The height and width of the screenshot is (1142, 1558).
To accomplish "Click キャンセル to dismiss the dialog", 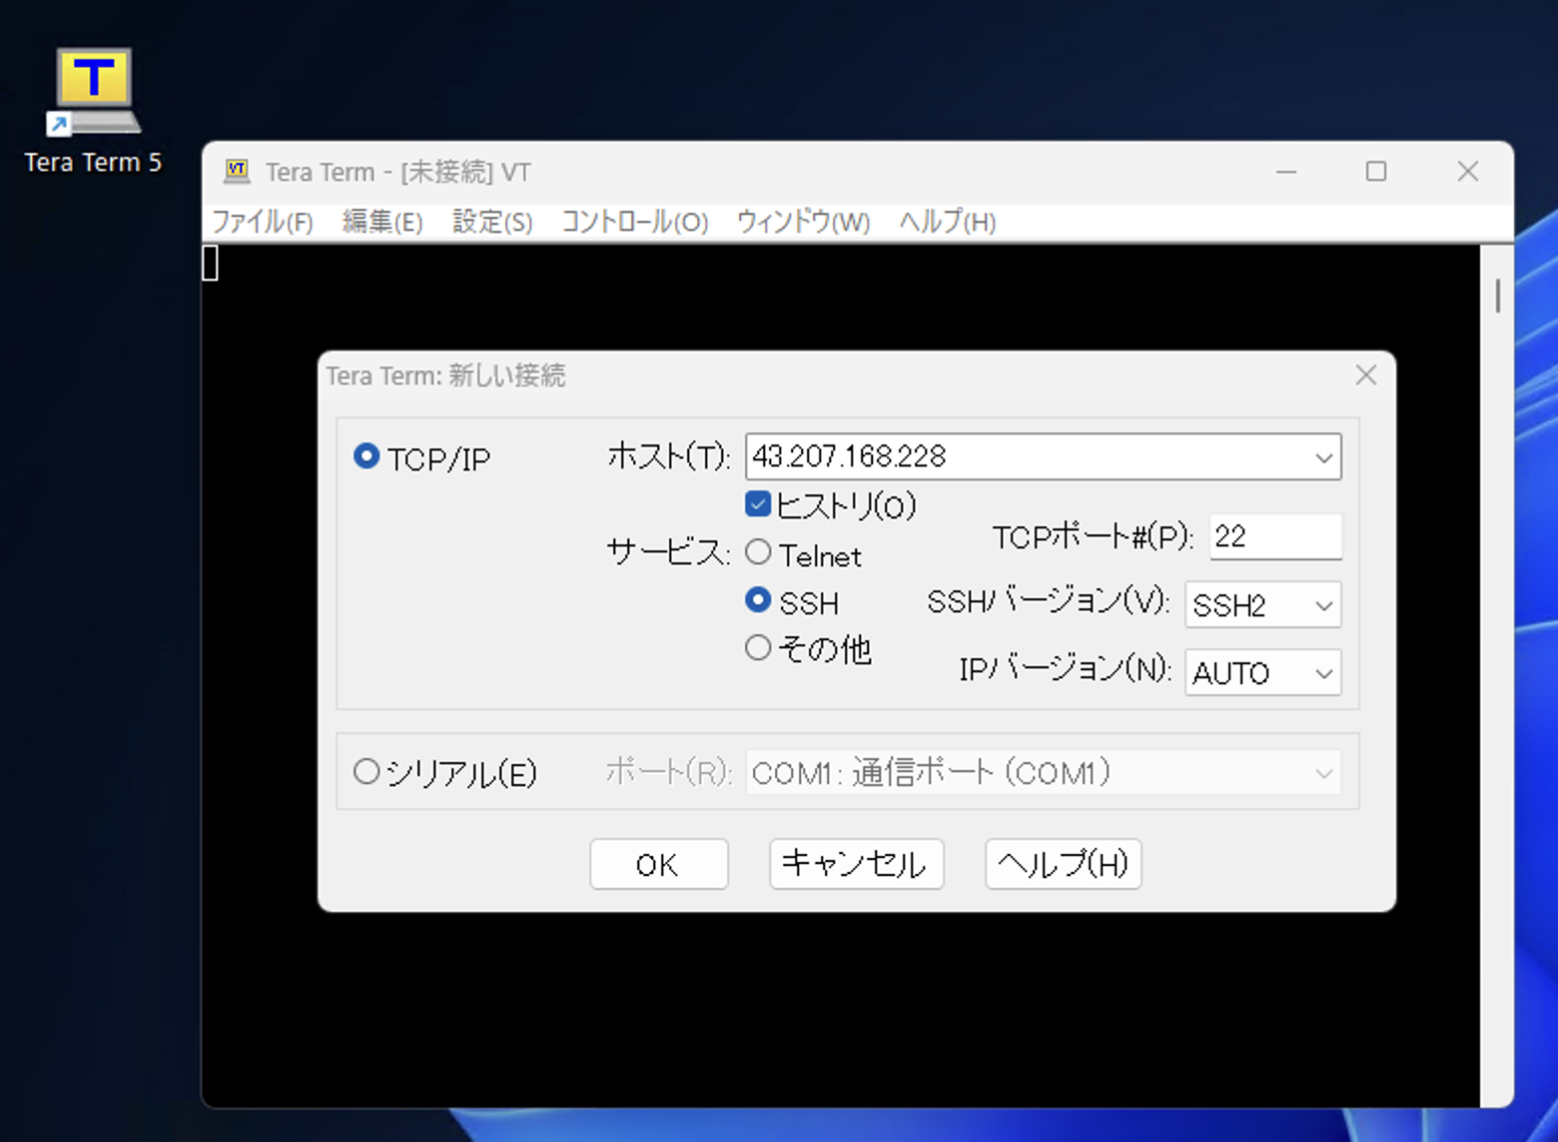I will (x=855, y=864).
